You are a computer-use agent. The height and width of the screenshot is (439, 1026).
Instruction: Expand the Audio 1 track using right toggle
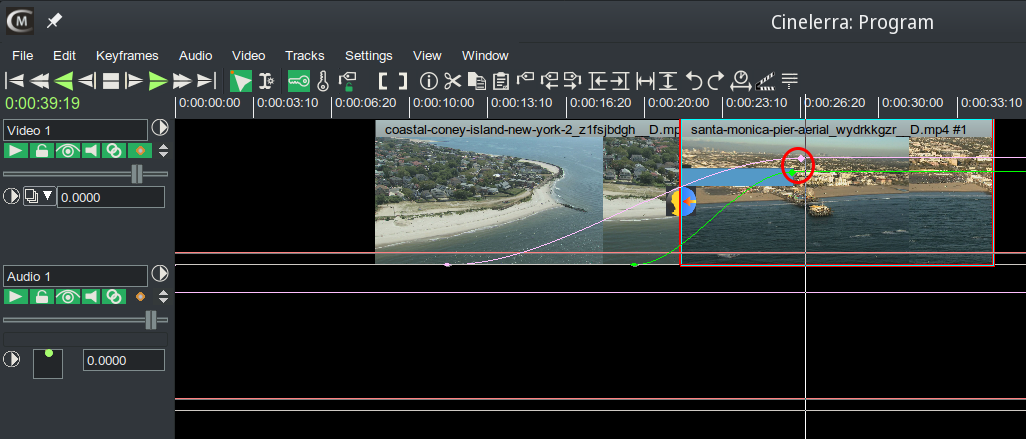pos(159,274)
